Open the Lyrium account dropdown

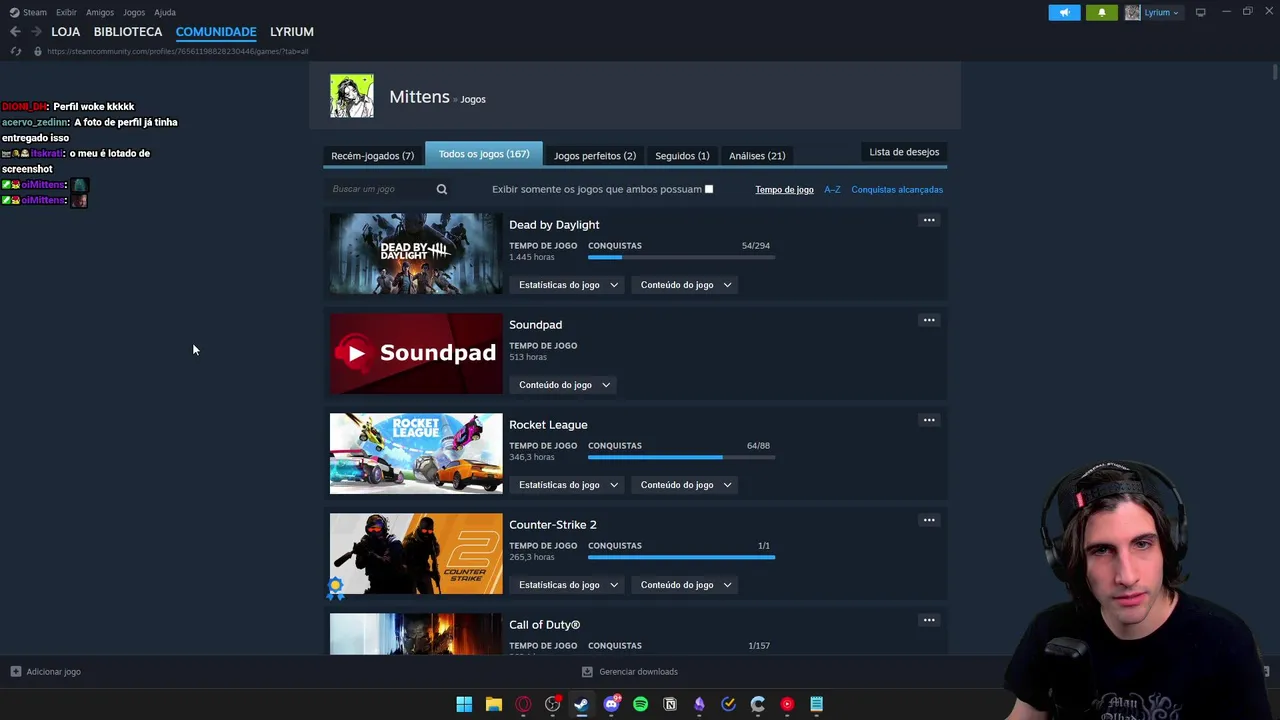[x=1153, y=12]
